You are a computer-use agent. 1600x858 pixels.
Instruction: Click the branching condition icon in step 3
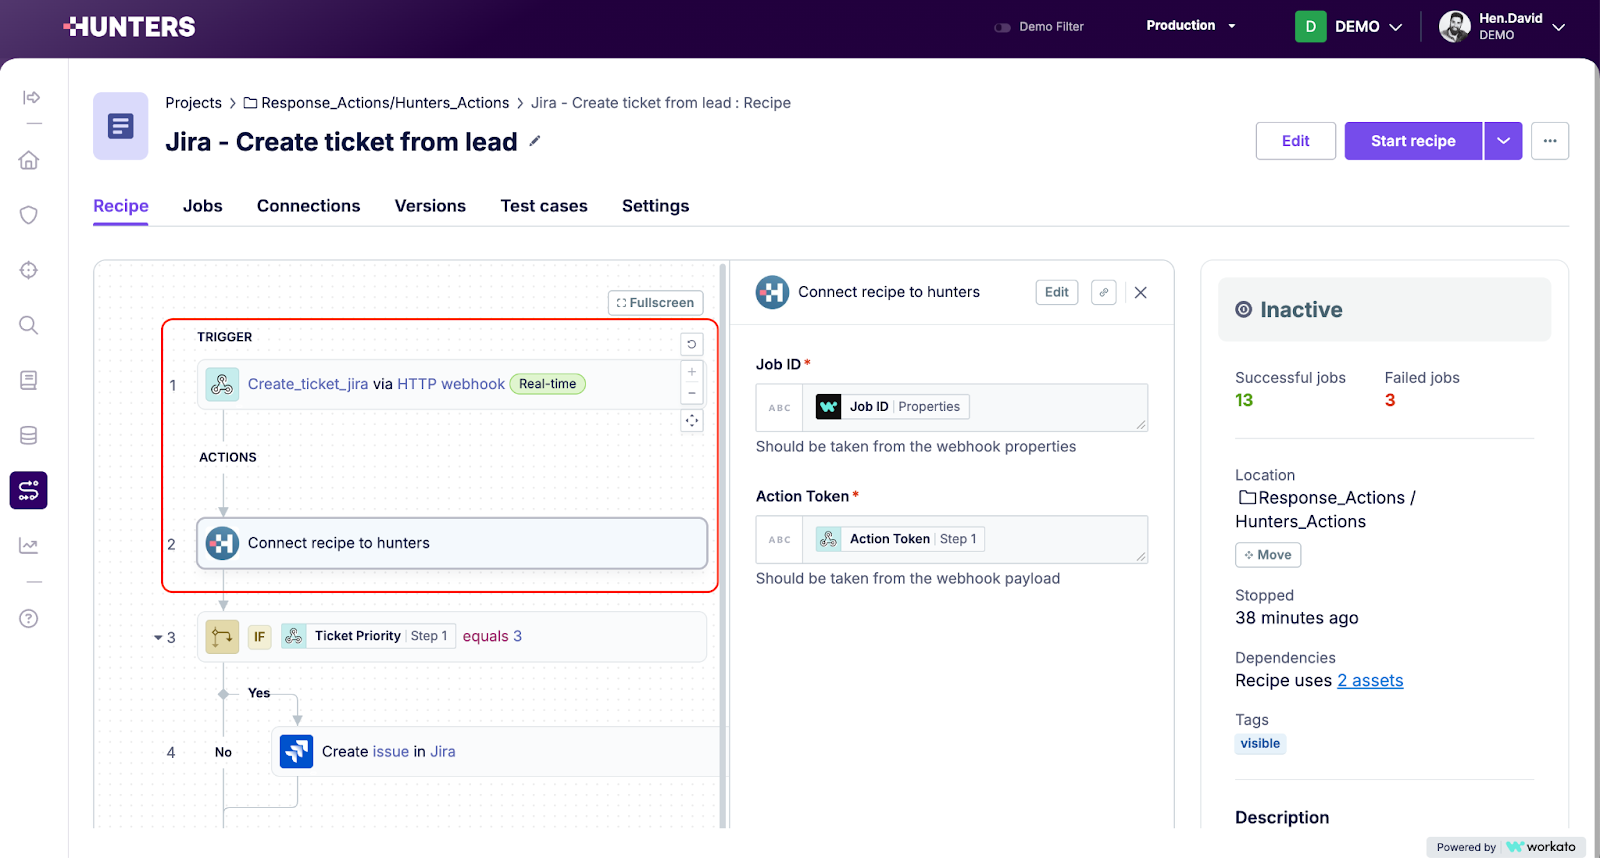tap(222, 636)
